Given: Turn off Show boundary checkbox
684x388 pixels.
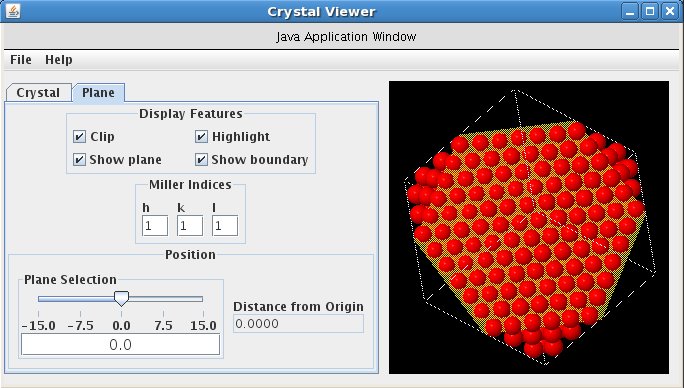Looking at the screenshot, I should tap(201, 160).
